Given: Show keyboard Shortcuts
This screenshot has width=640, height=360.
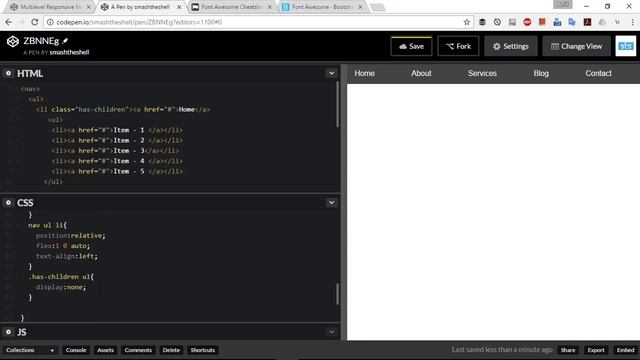Looking at the screenshot, I should [x=202, y=350].
